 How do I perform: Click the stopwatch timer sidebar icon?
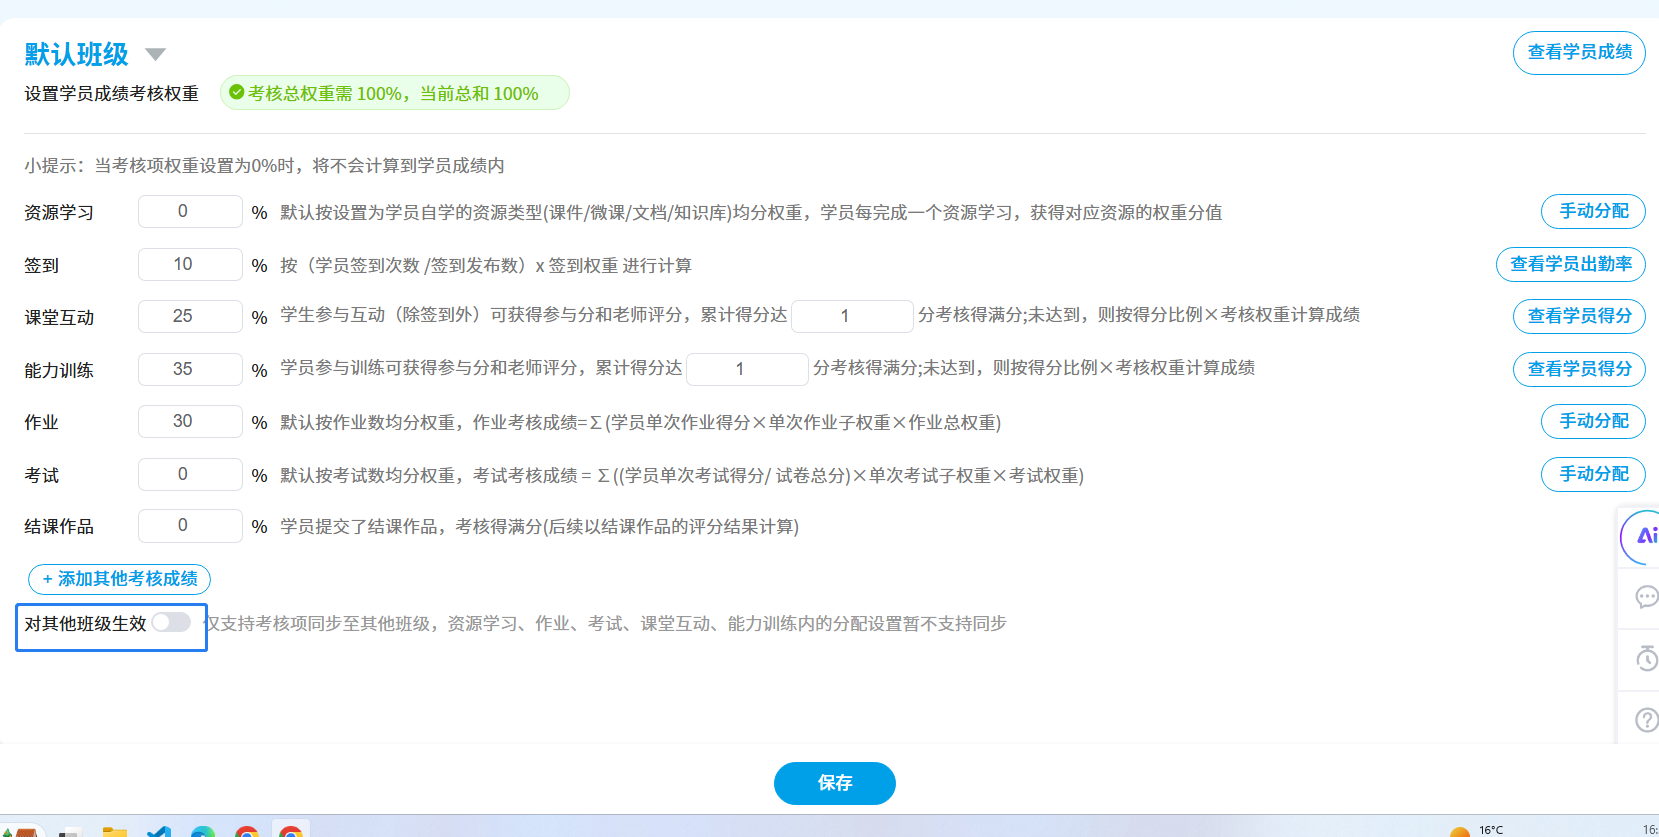pyautogui.click(x=1646, y=658)
